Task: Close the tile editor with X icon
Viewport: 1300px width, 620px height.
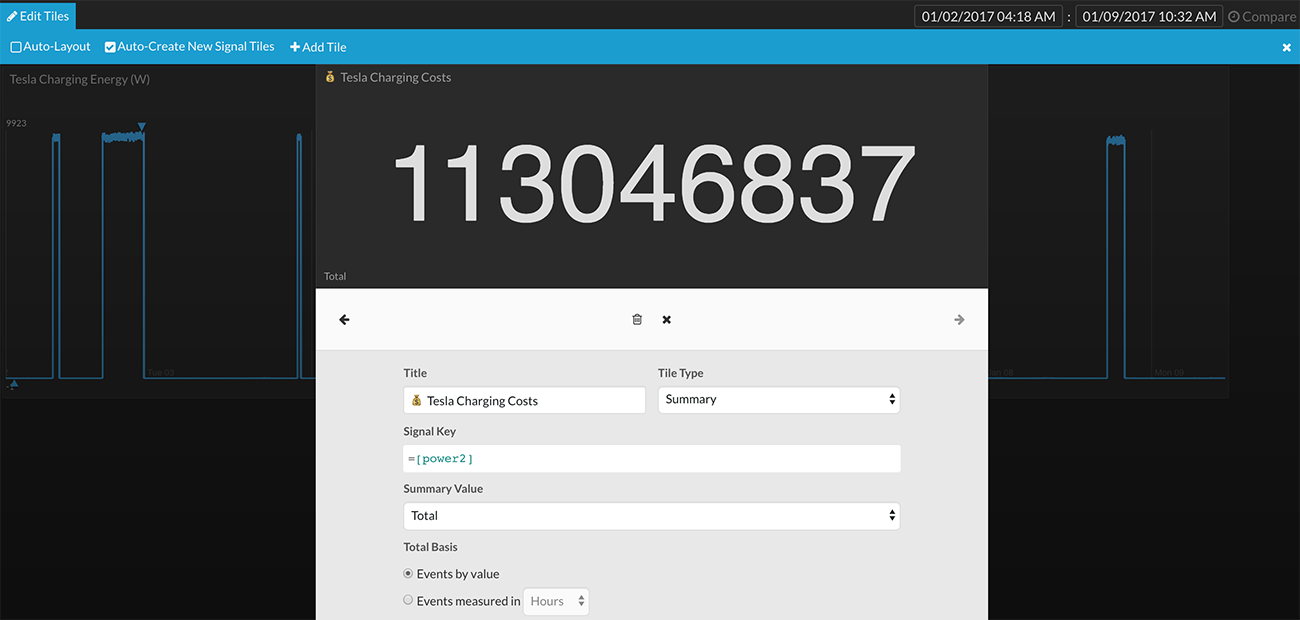Action: tap(667, 320)
